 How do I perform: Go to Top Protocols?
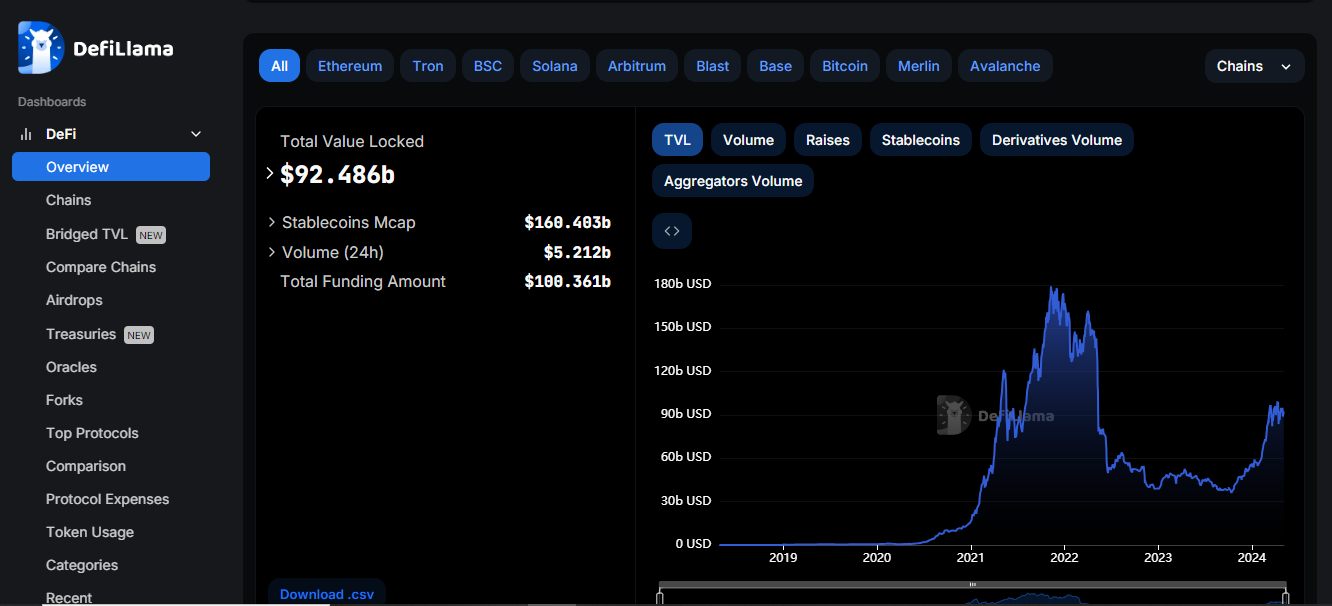(92, 433)
